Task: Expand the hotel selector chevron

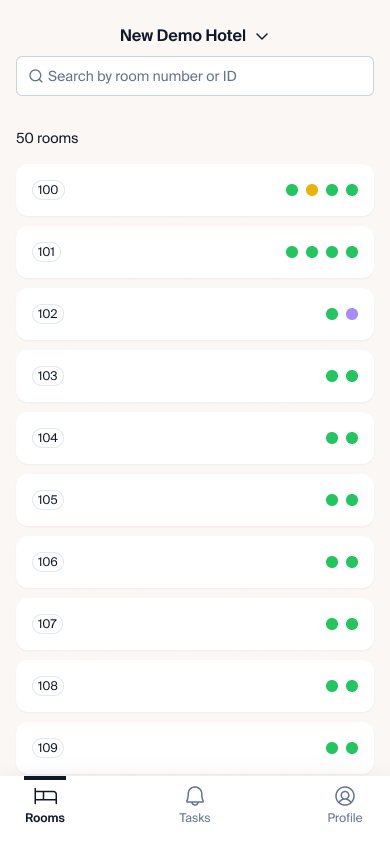Action: pyautogui.click(x=262, y=37)
